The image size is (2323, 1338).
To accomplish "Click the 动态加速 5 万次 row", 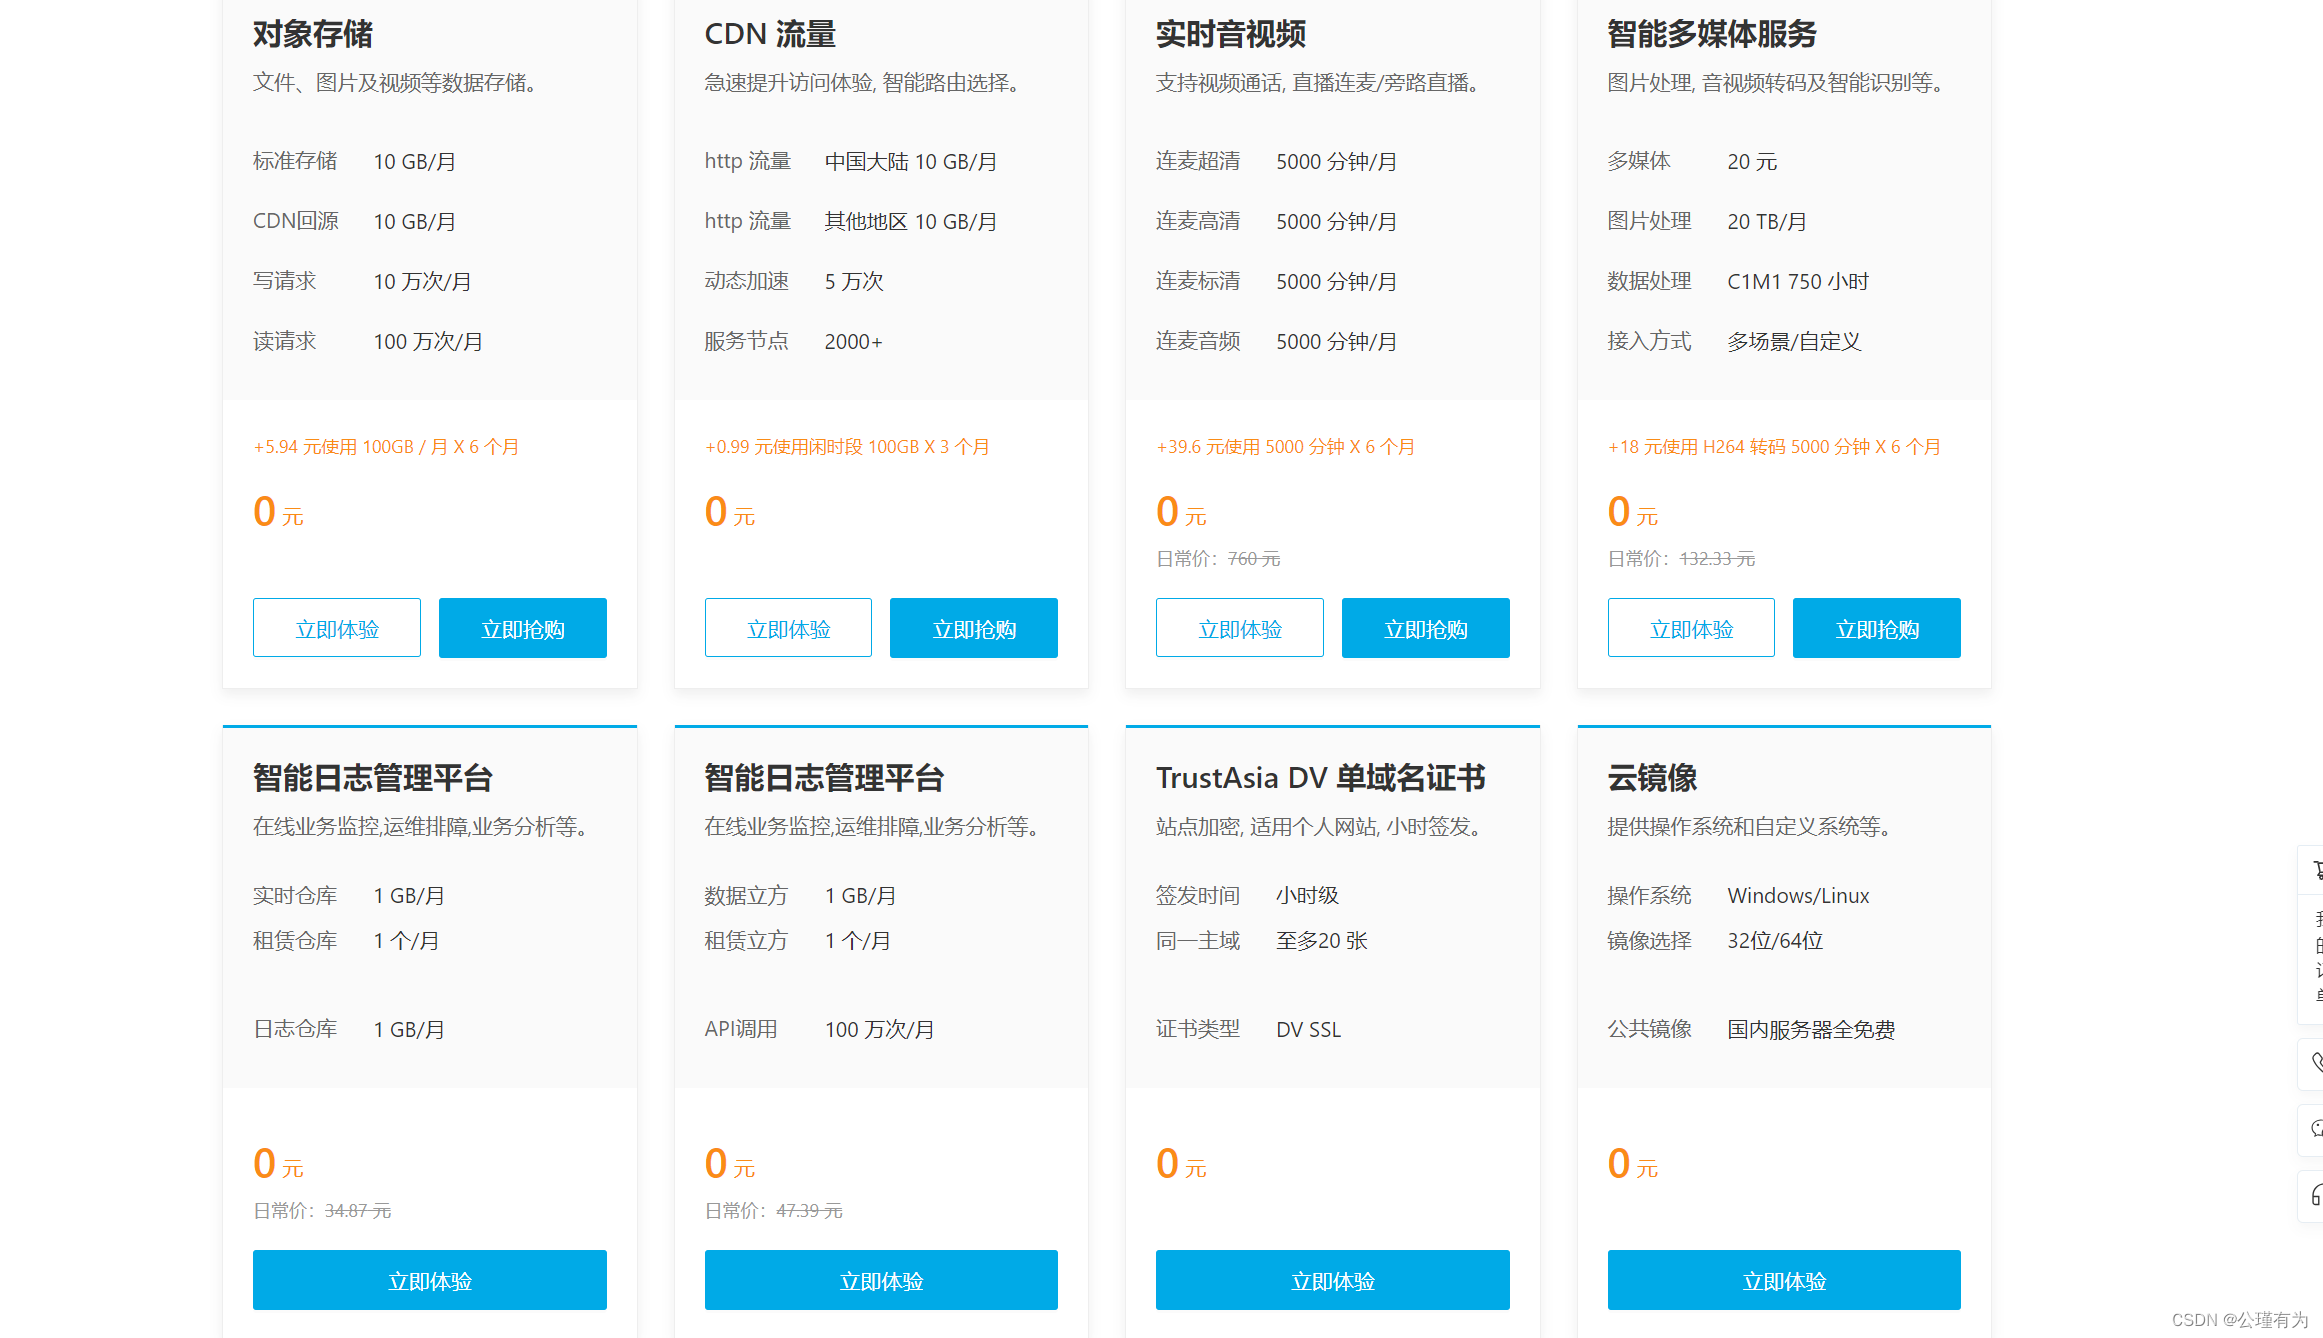I will 794,282.
